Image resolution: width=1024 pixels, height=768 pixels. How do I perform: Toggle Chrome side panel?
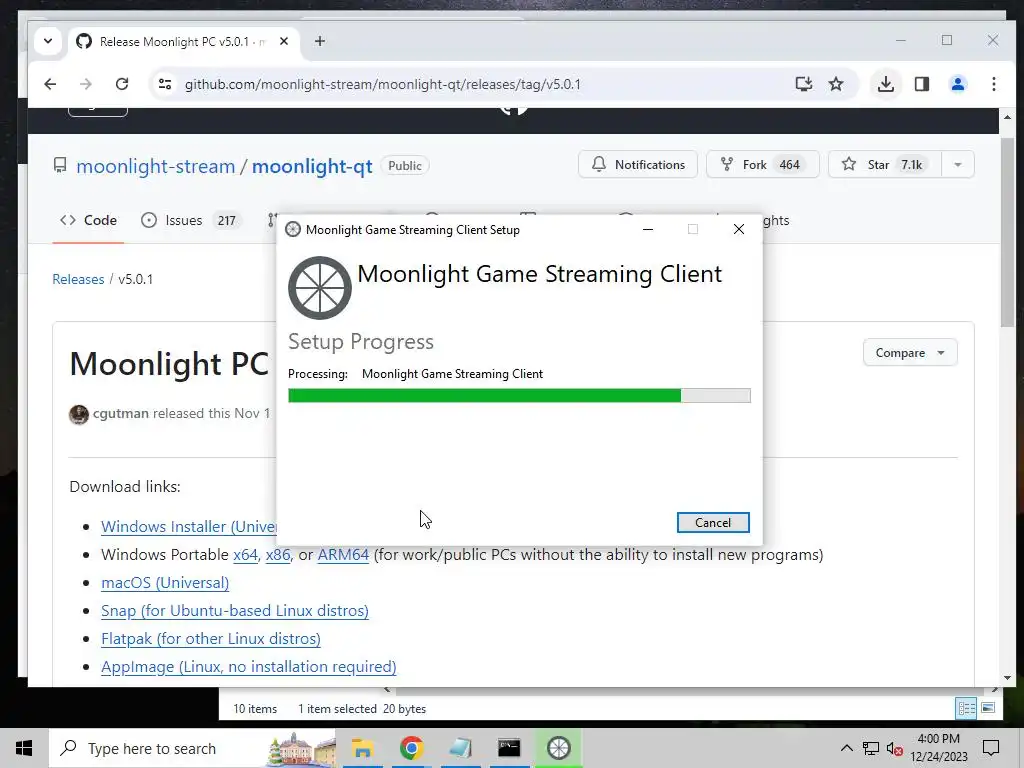(x=921, y=84)
